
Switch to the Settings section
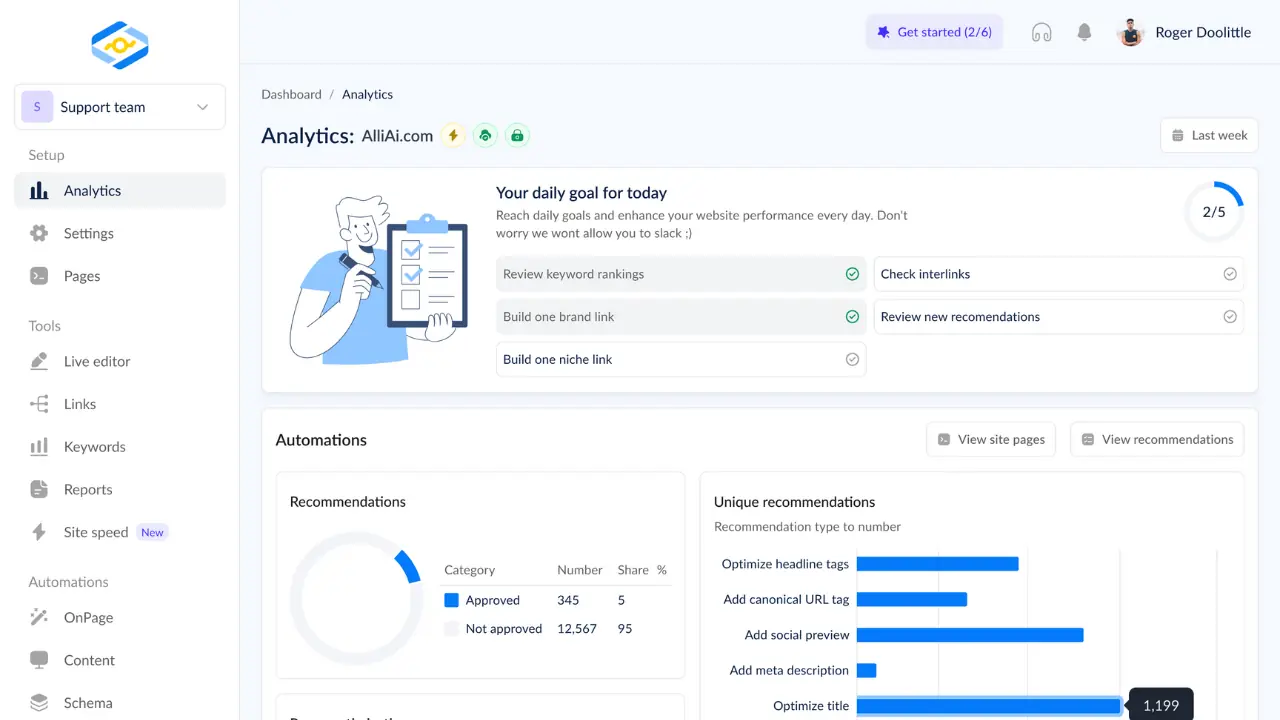[x=88, y=233]
